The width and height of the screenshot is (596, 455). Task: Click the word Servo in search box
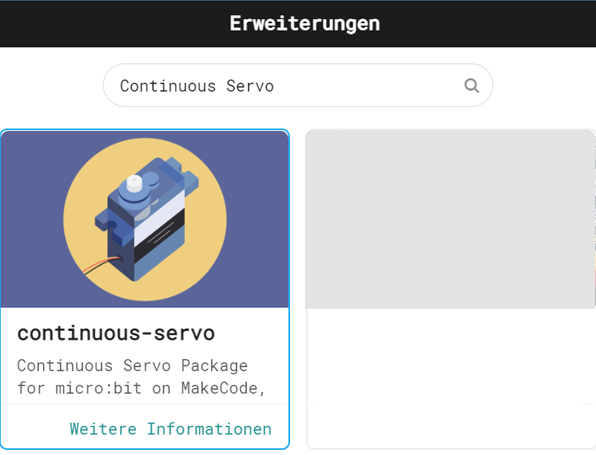coord(250,86)
